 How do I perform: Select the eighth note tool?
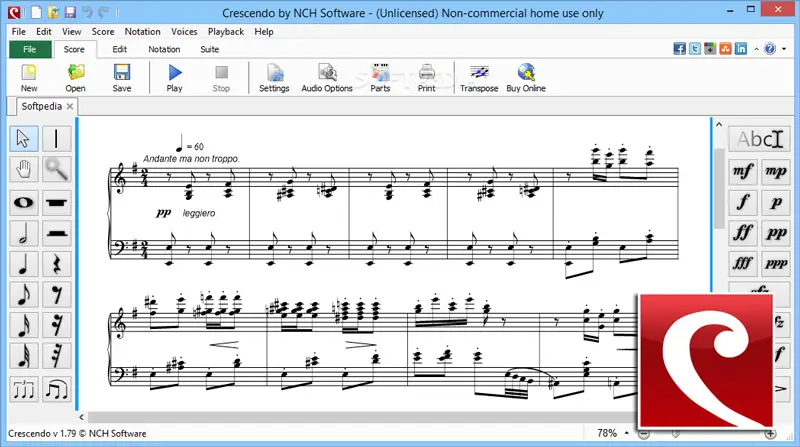(25, 296)
